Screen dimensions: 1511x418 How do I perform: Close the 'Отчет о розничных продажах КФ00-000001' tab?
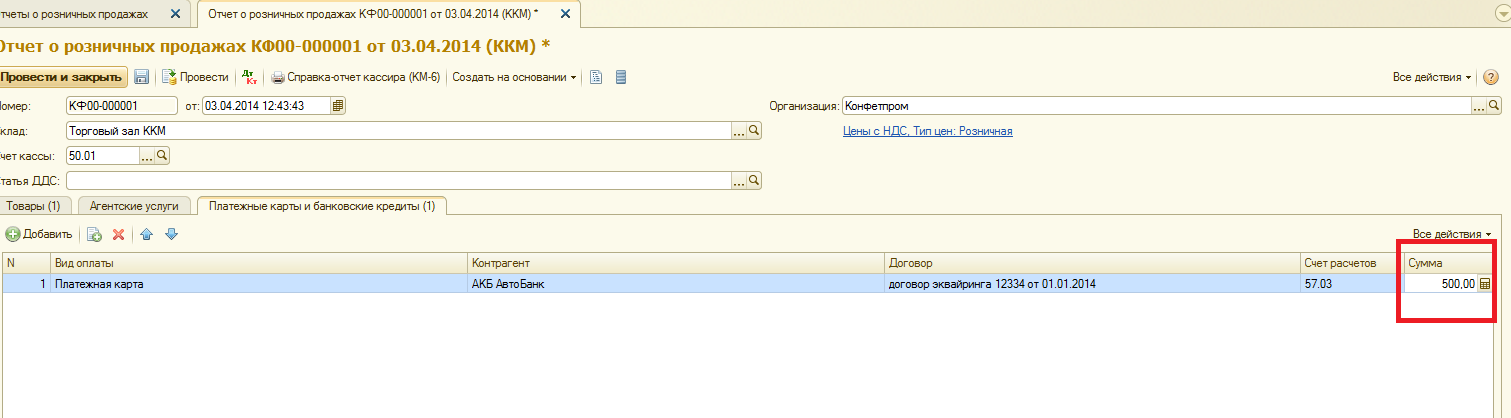[565, 14]
